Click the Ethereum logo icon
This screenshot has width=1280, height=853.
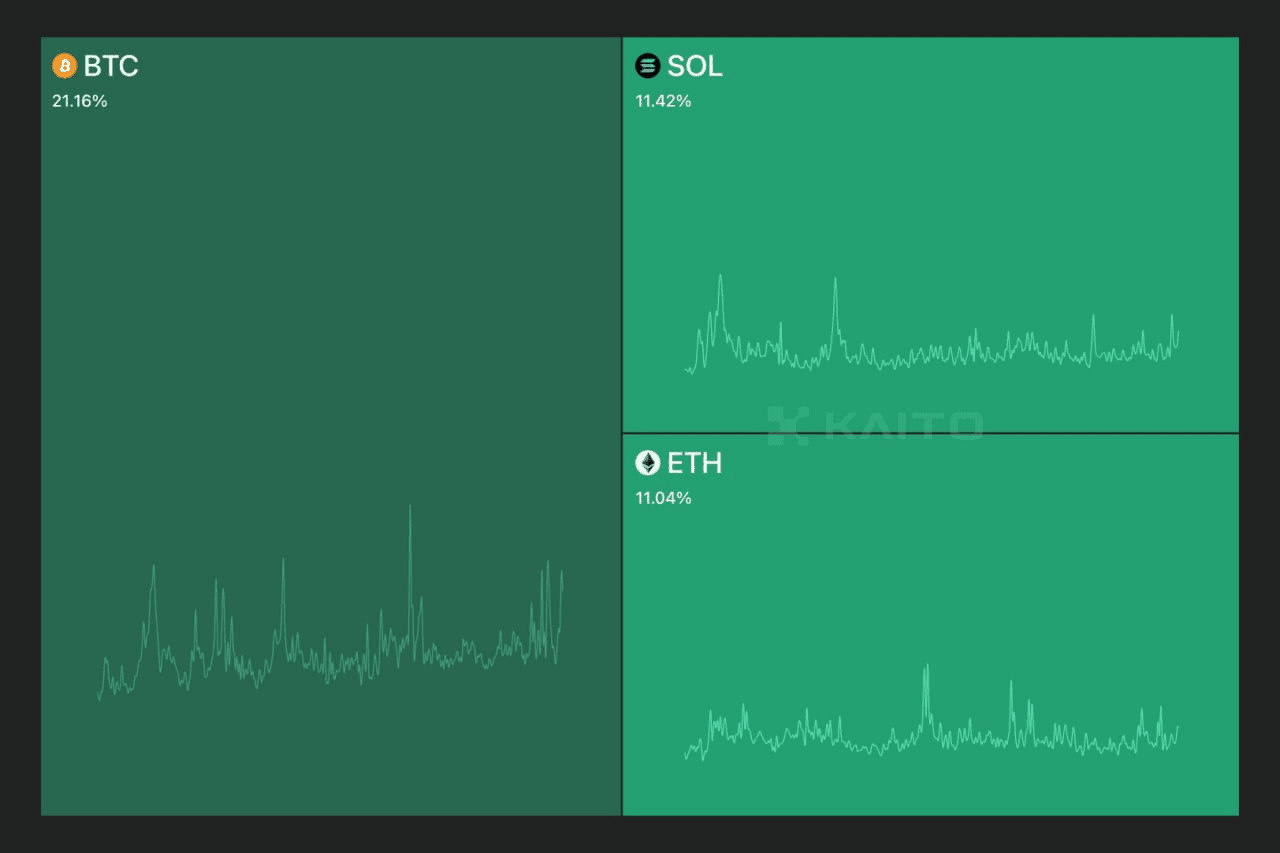[648, 463]
